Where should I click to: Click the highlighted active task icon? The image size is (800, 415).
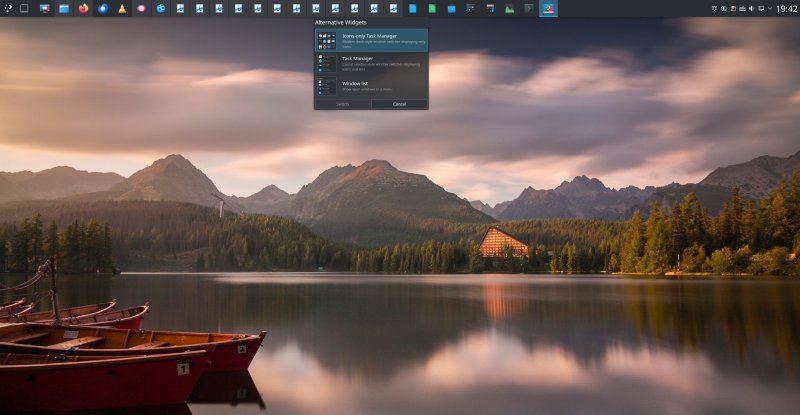(x=548, y=8)
